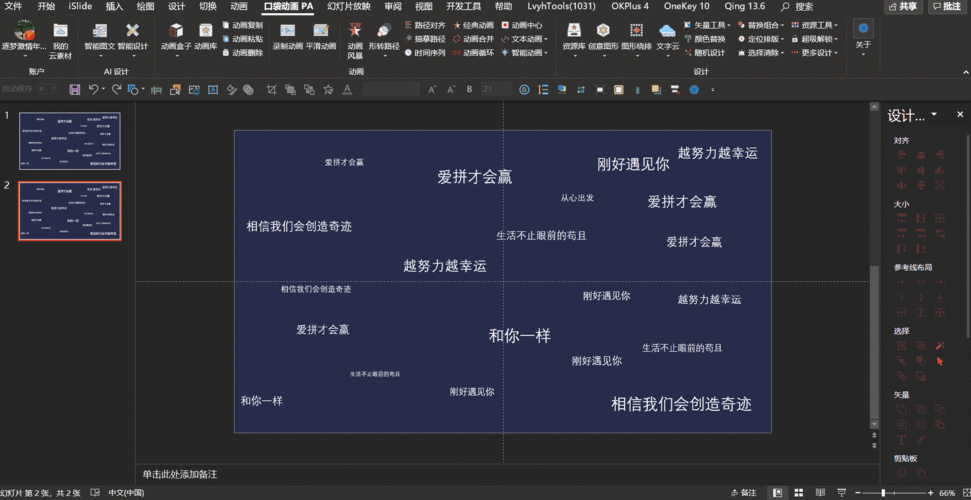The width and height of the screenshot is (971, 500).
Task: Close the 设计 side pane
Action: [x=960, y=115]
